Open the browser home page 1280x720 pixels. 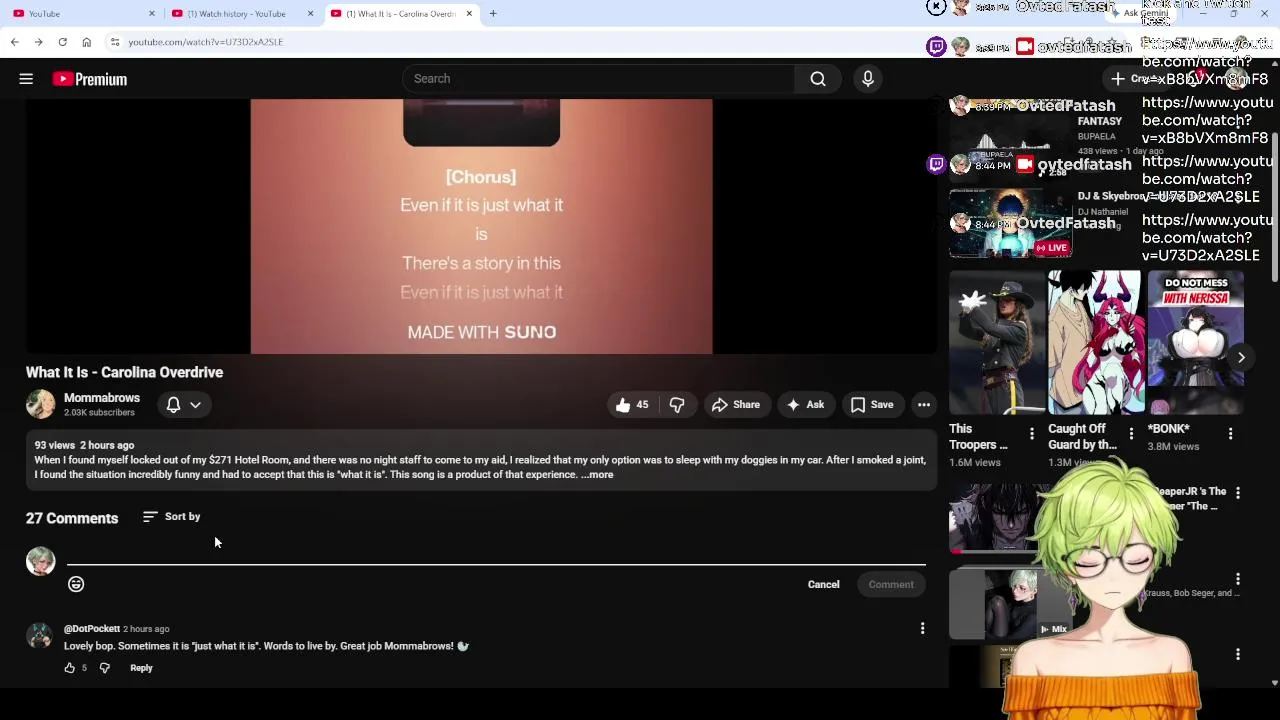(86, 42)
